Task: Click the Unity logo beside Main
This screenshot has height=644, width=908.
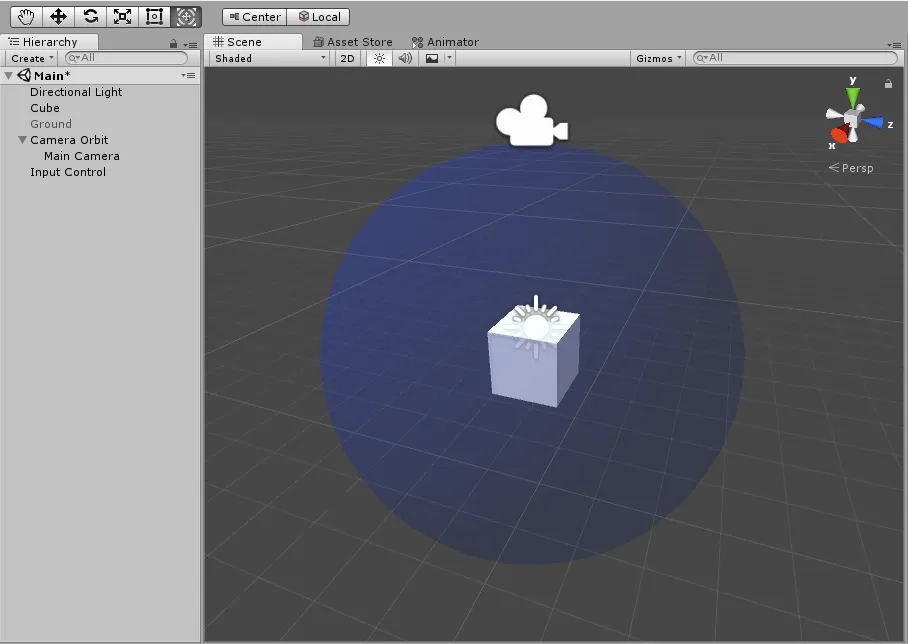Action: [x=24, y=75]
